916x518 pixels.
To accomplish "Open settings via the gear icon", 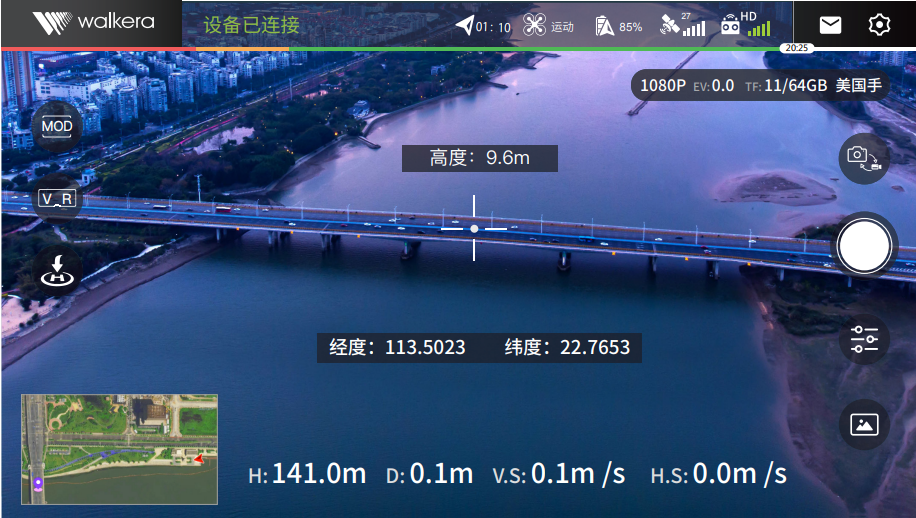I will 879,25.
